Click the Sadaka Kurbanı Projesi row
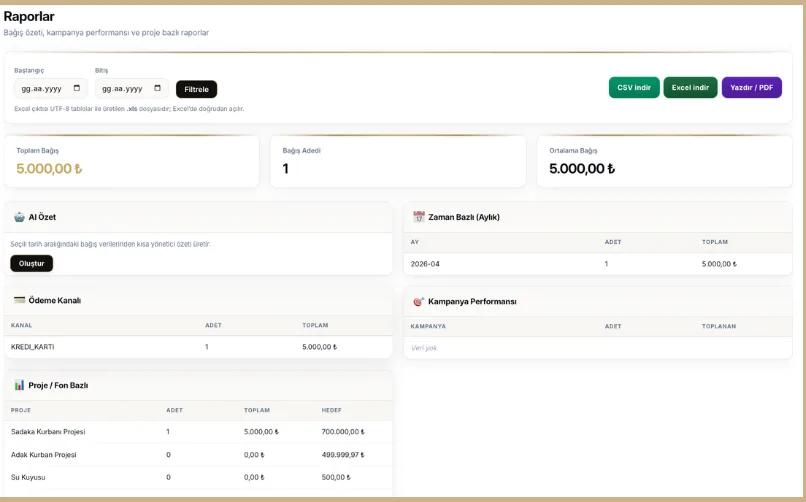806x502 pixels. click(198, 432)
